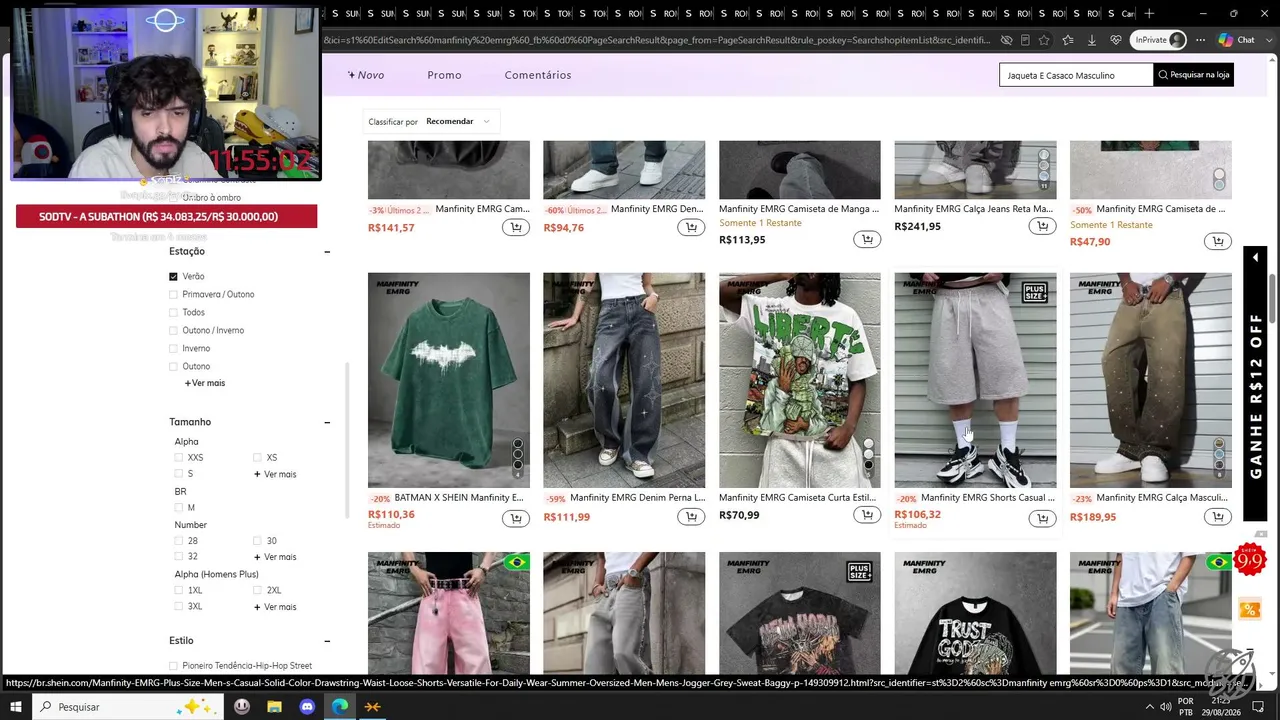Open the browser favorites list
This screenshot has width=1280, height=720.
[1068, 40]
